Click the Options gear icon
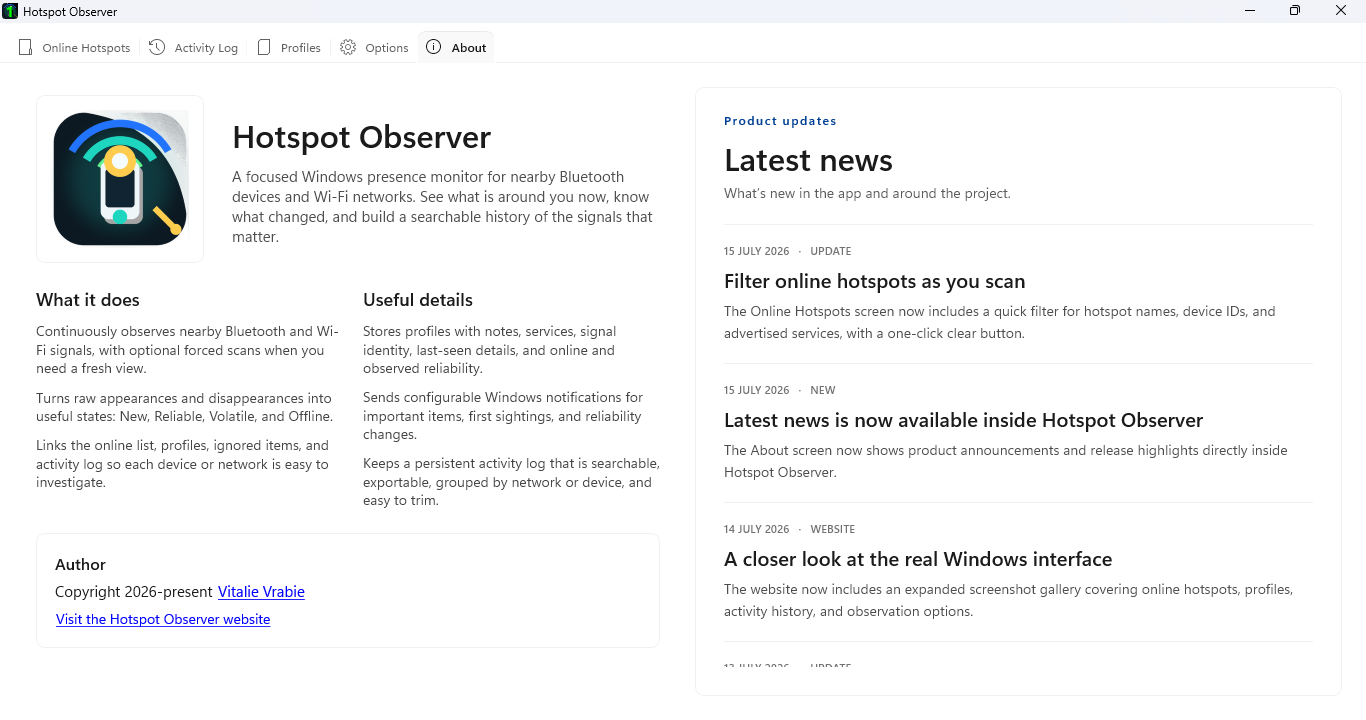Image resolution: width=1366 pixels, height=720 pixels. (348, 47)
